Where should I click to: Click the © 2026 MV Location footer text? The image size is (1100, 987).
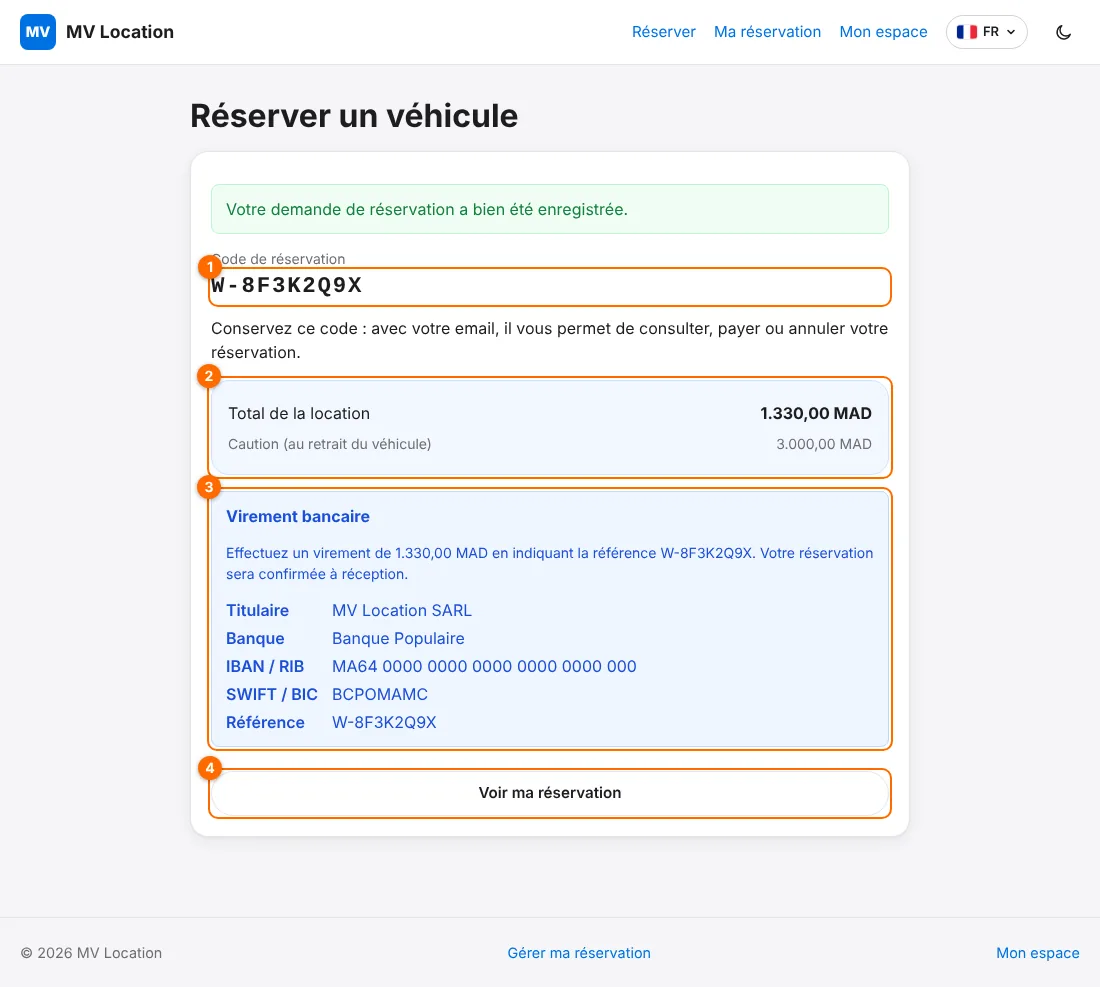click(91, 953)
